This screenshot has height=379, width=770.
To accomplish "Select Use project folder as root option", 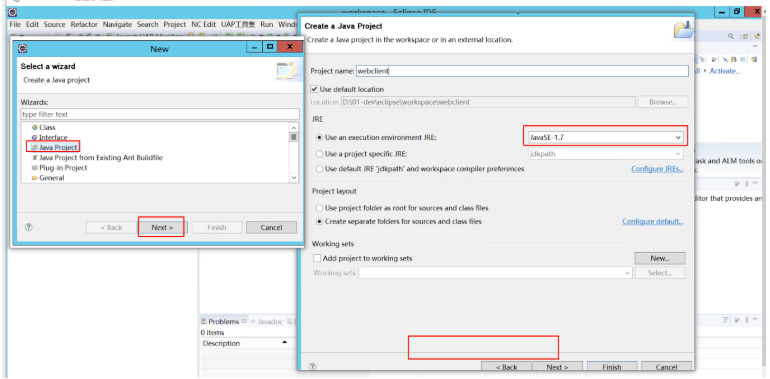I will [320, 208].
